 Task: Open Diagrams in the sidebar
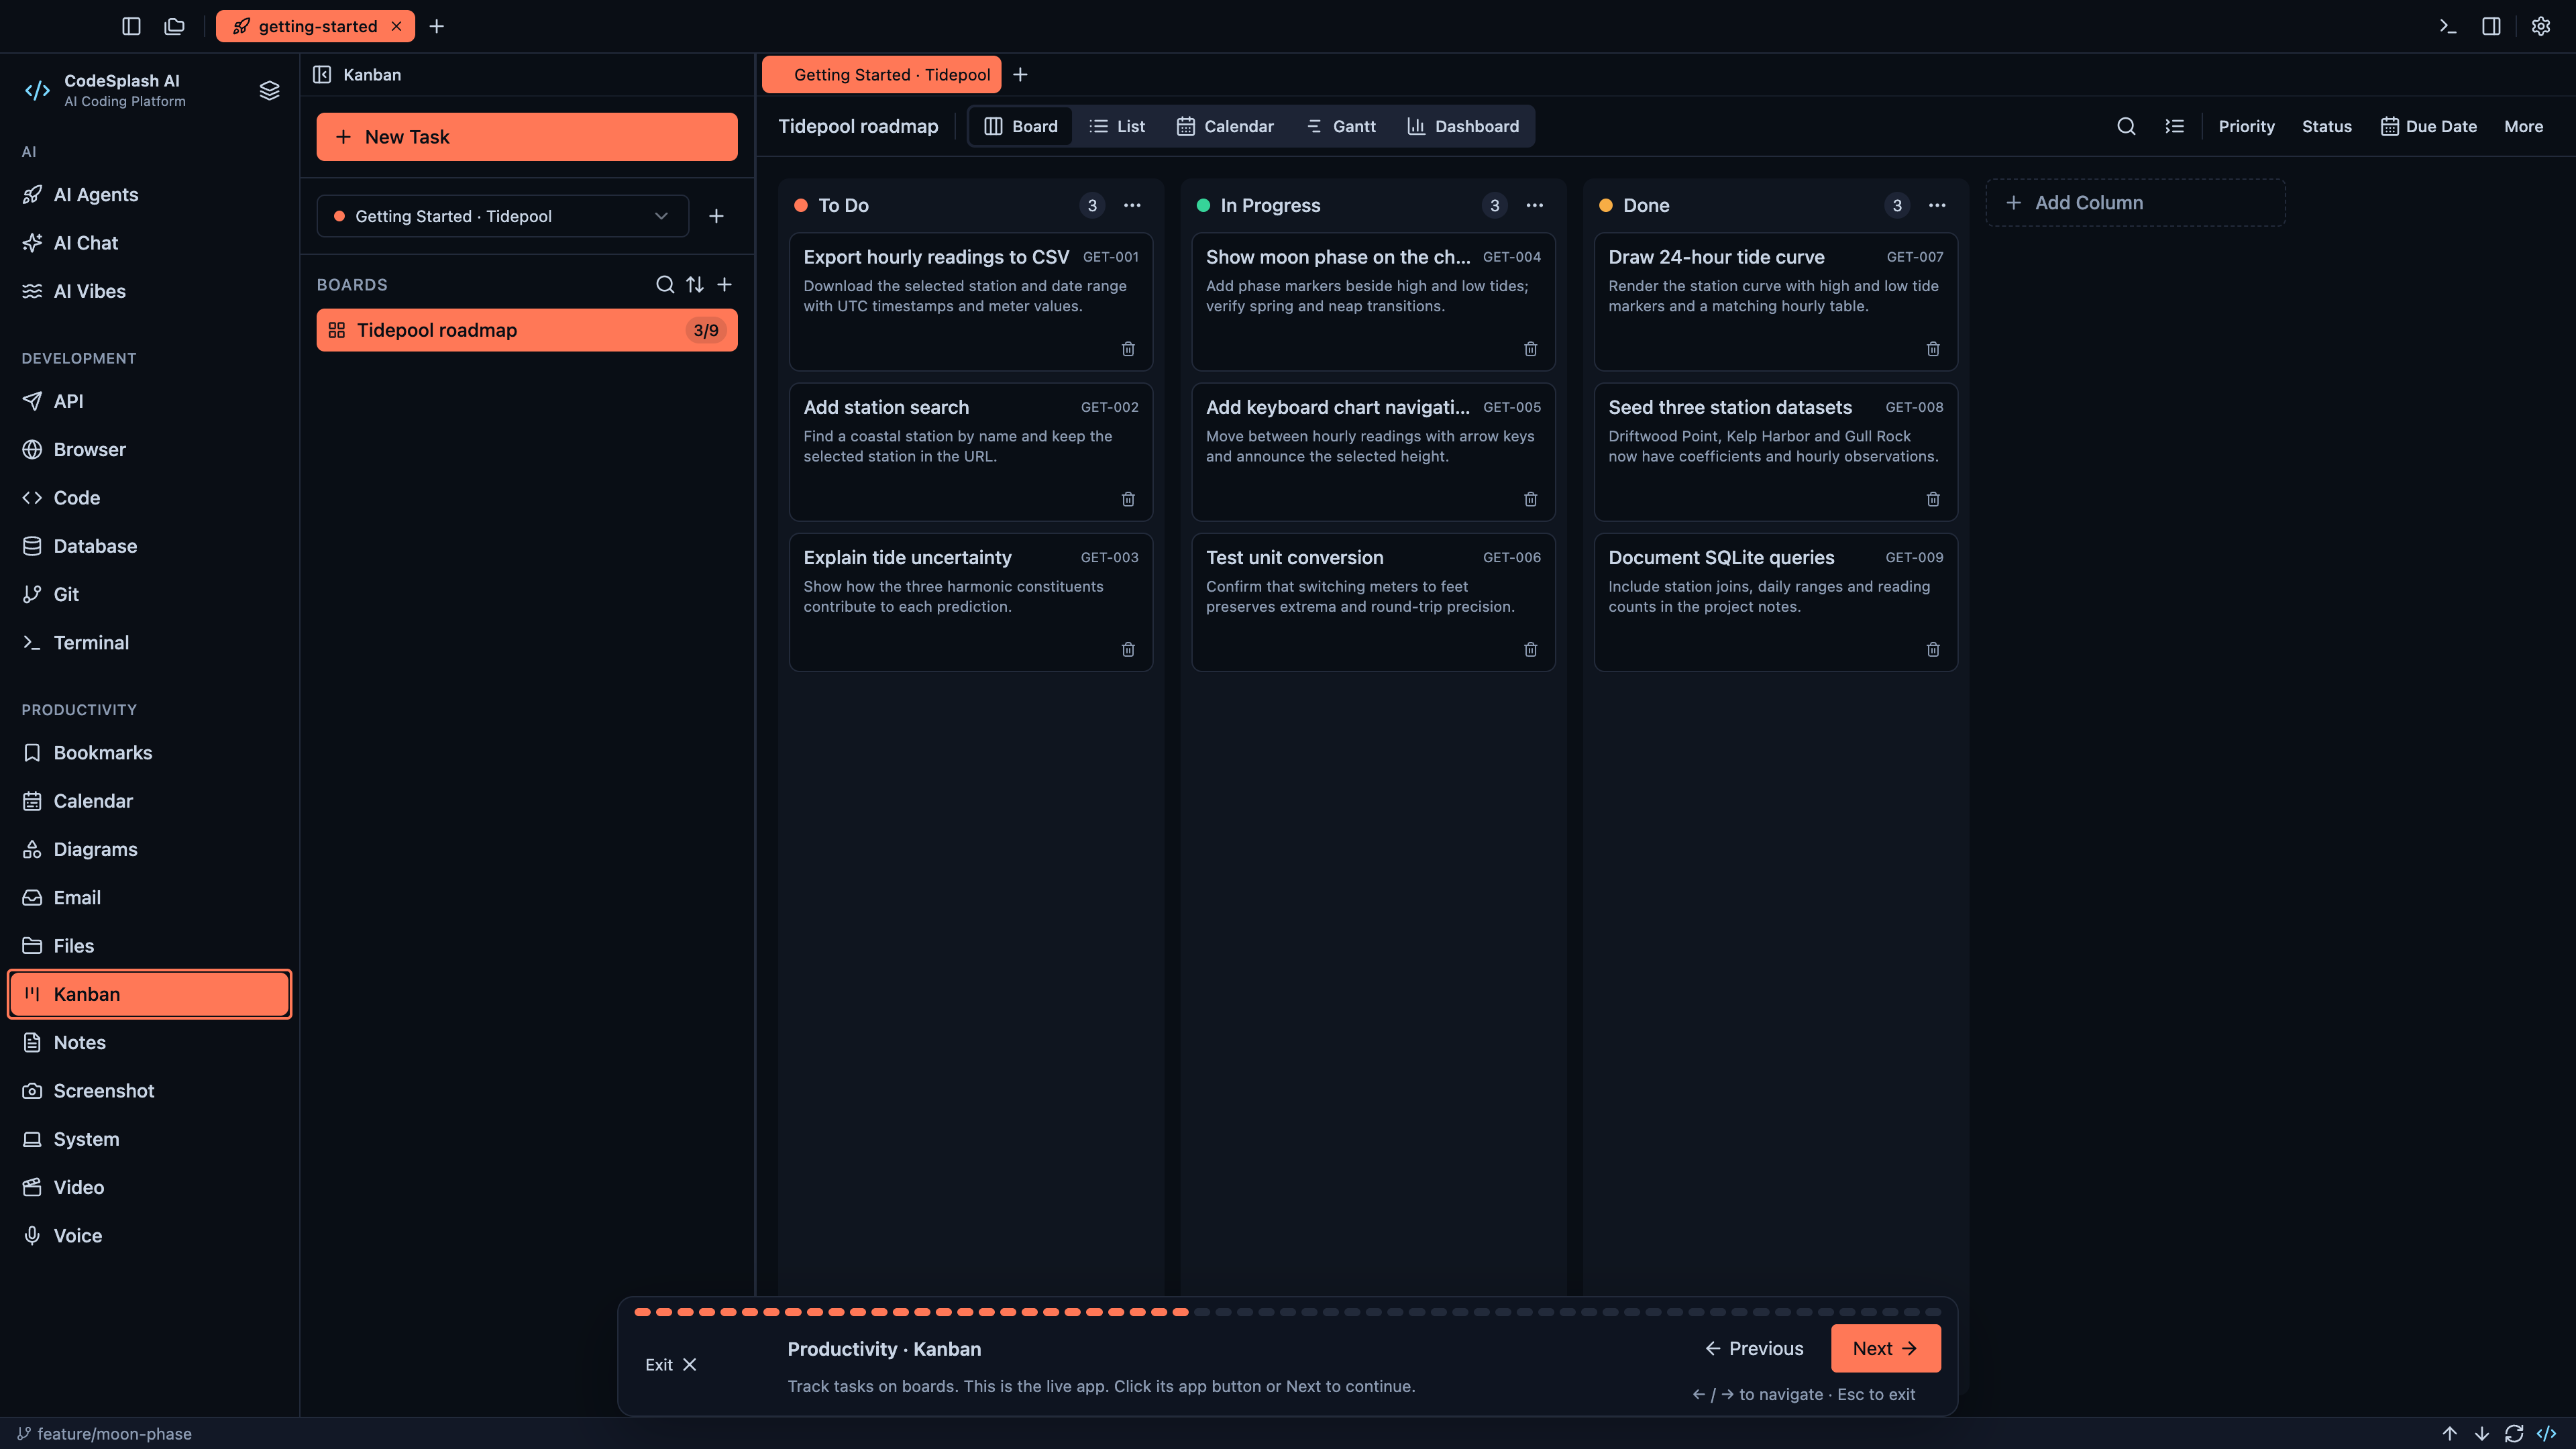click(149, 849)
